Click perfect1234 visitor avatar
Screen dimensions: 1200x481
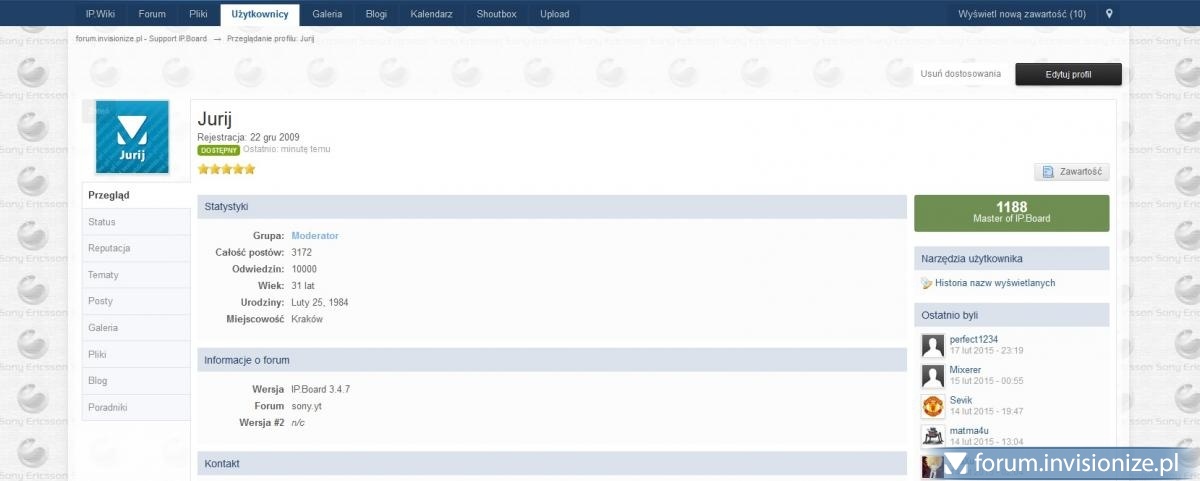[x=932, y=346]
